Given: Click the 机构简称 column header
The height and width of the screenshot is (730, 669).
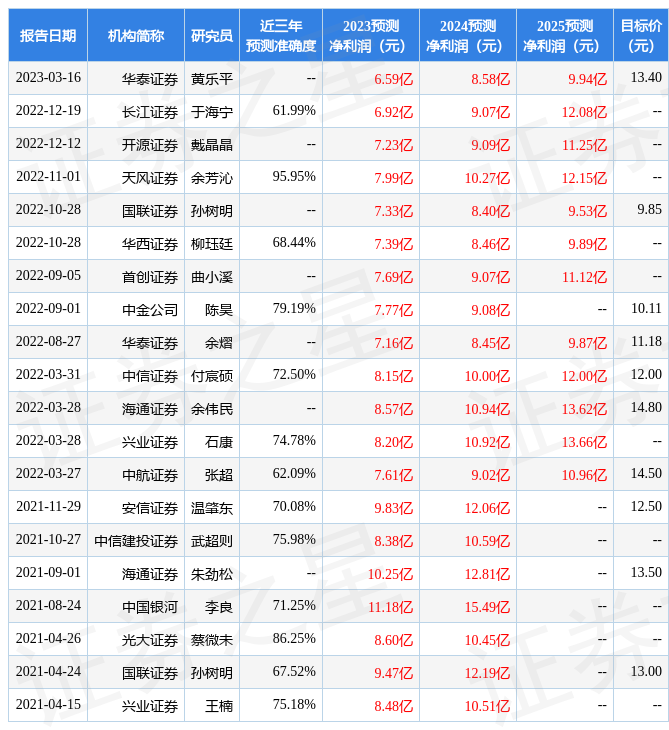Looking at the screenshot, I should (x=136, y=35).
